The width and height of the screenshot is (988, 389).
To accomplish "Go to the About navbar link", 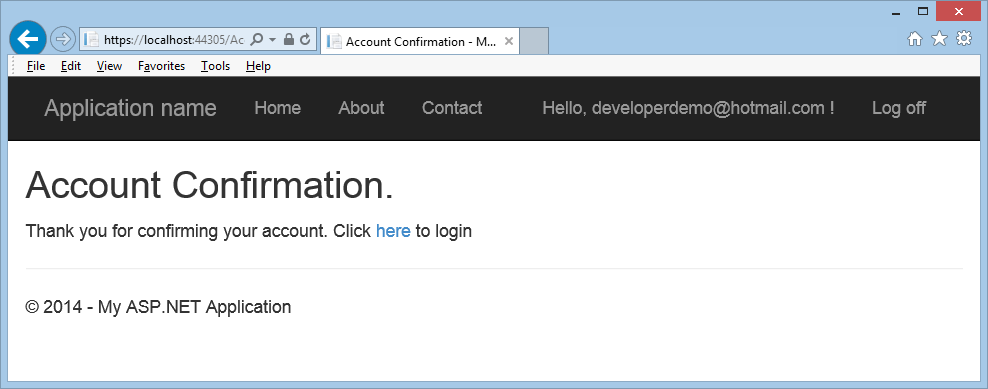I will 361,108.
